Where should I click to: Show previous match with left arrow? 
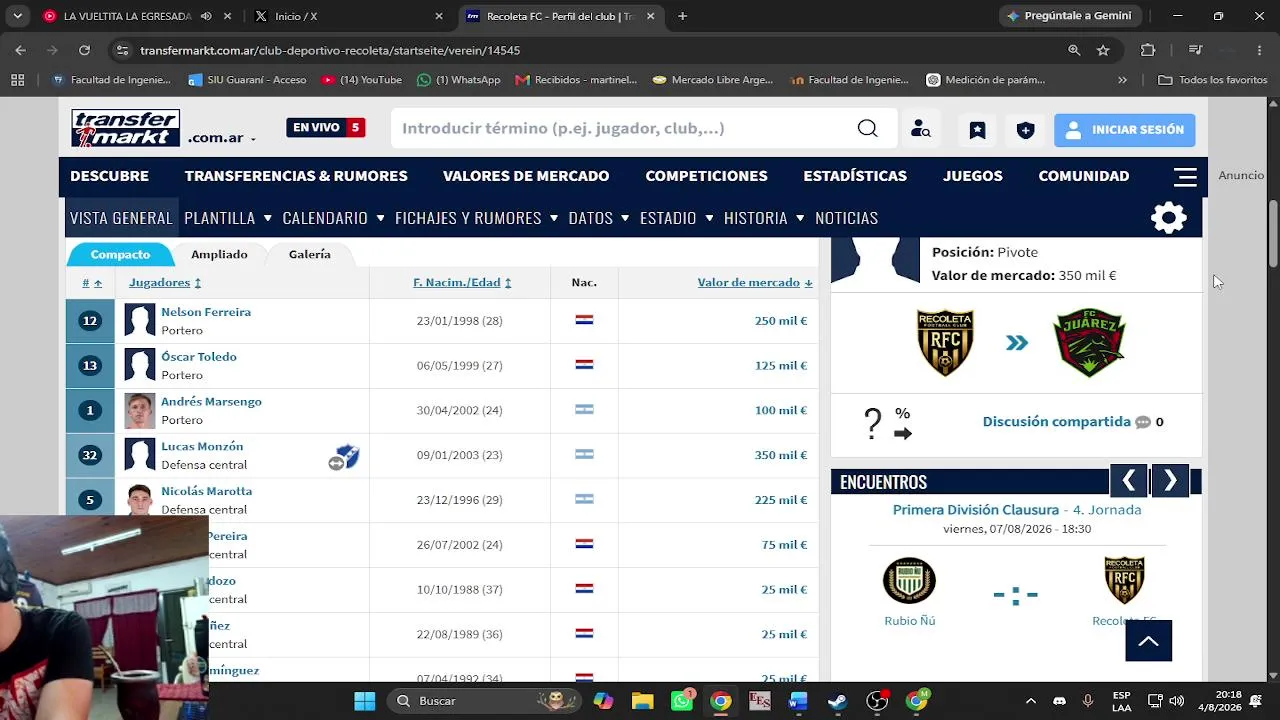1128,481
